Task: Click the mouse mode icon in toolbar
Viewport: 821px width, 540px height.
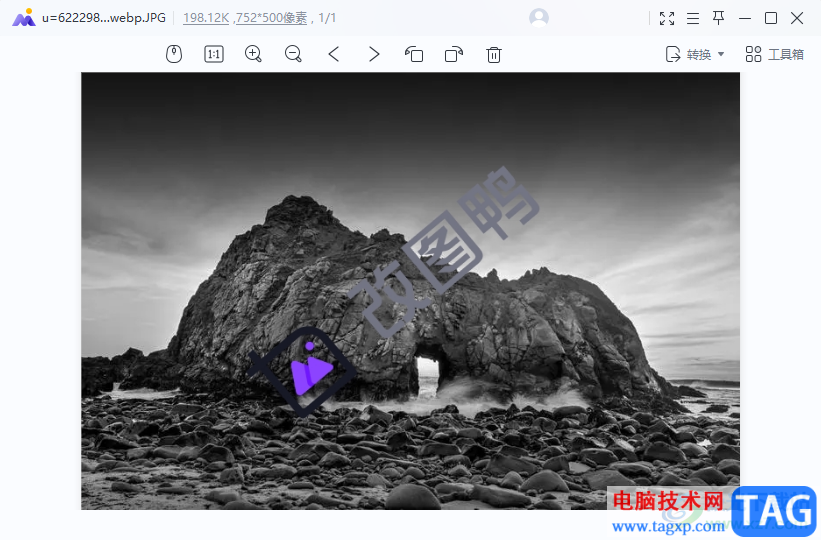Action: [x=174, y=54]
